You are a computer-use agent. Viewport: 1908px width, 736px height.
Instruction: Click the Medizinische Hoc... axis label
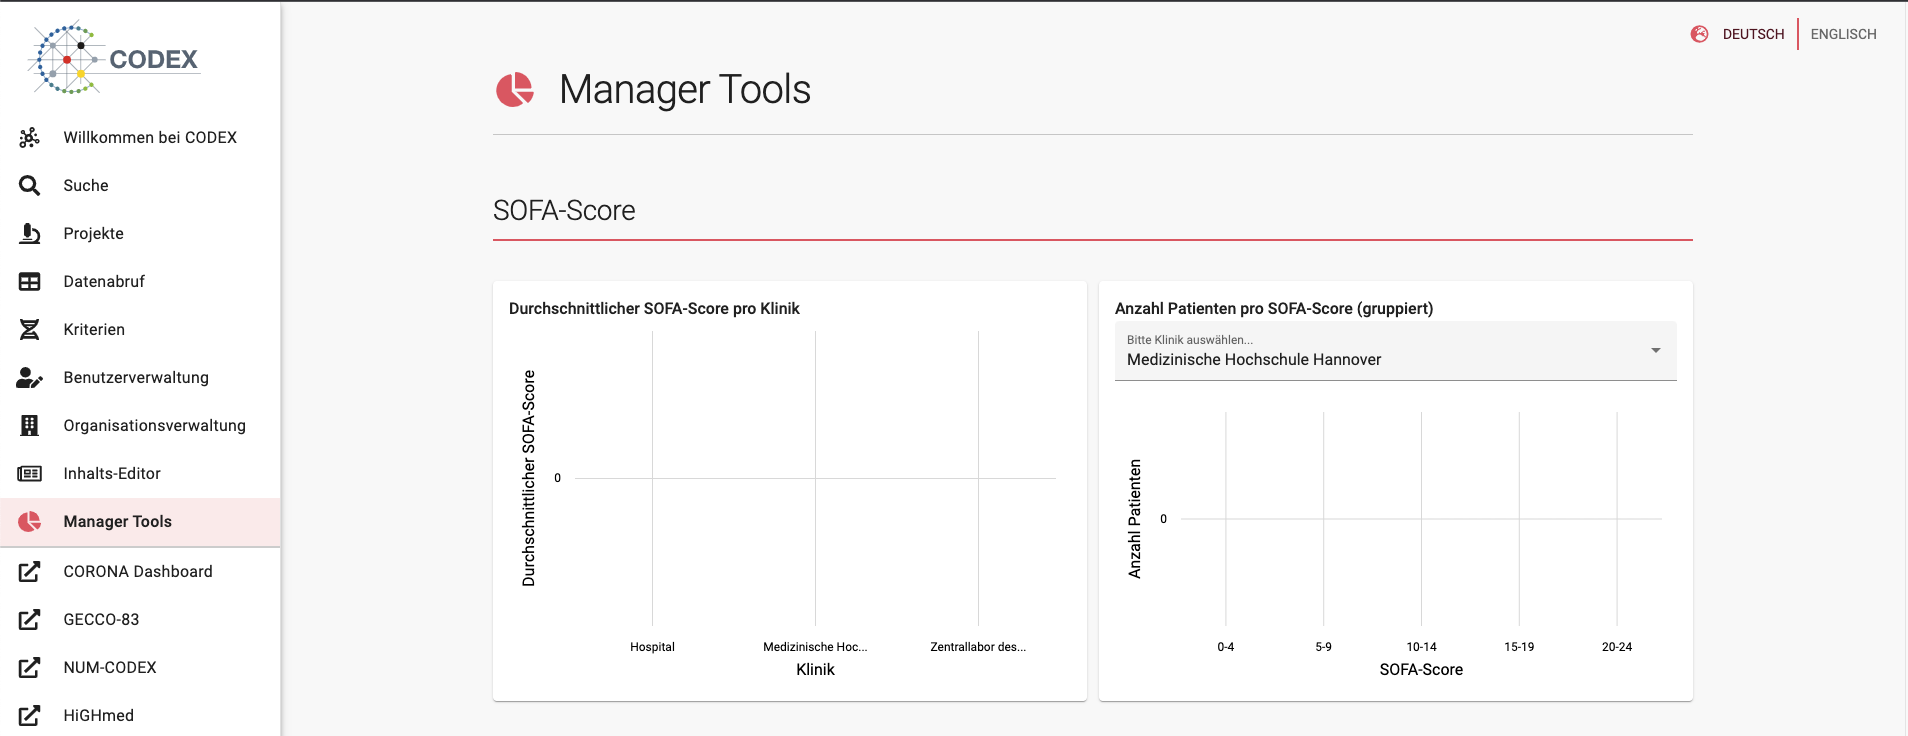(x=815, y=647)
